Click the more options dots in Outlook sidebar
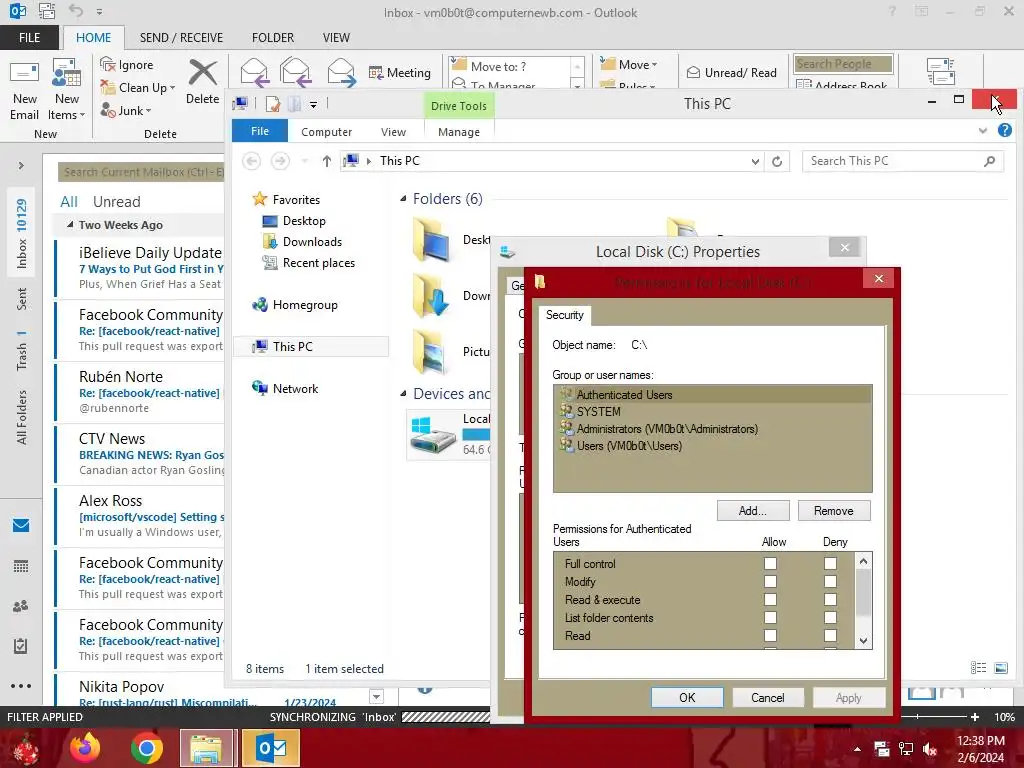Viewport: 1024px width, 768px height. tap(21, 686)
